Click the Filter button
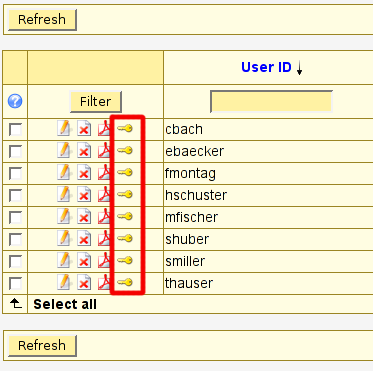This screenshot has height=371, width=373. click(95, 101)
